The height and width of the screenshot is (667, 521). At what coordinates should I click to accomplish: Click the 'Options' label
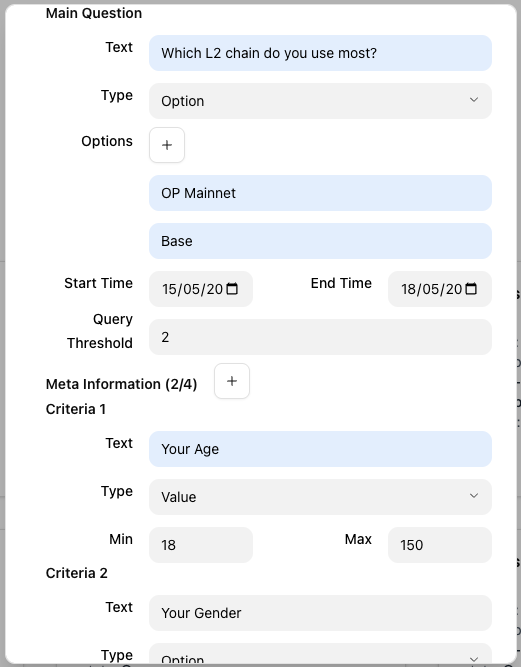click(107, 141)
